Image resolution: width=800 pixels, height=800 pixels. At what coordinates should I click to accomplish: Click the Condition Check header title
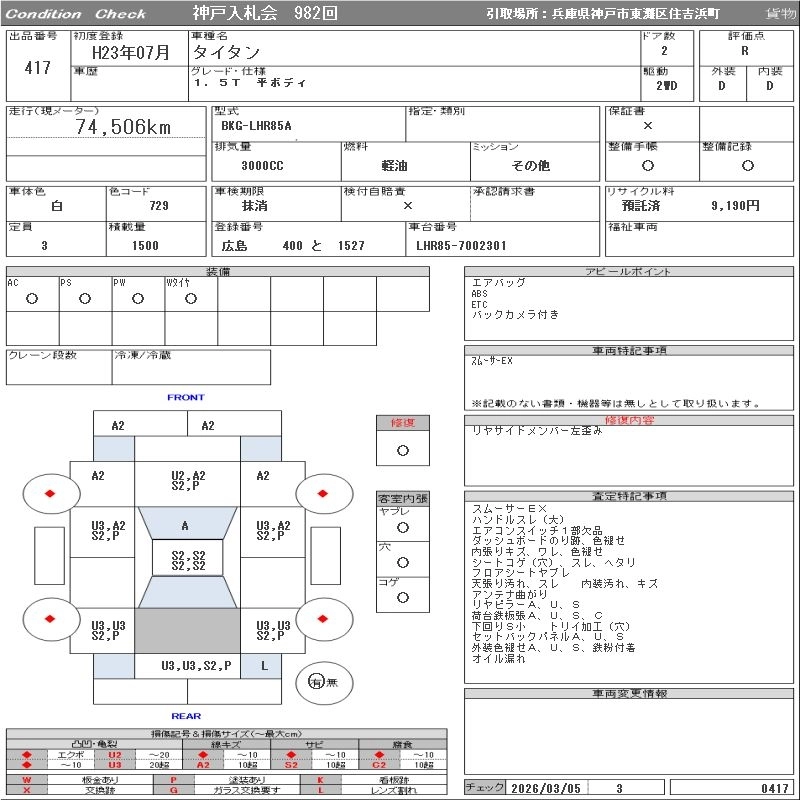tap(76, 14)
